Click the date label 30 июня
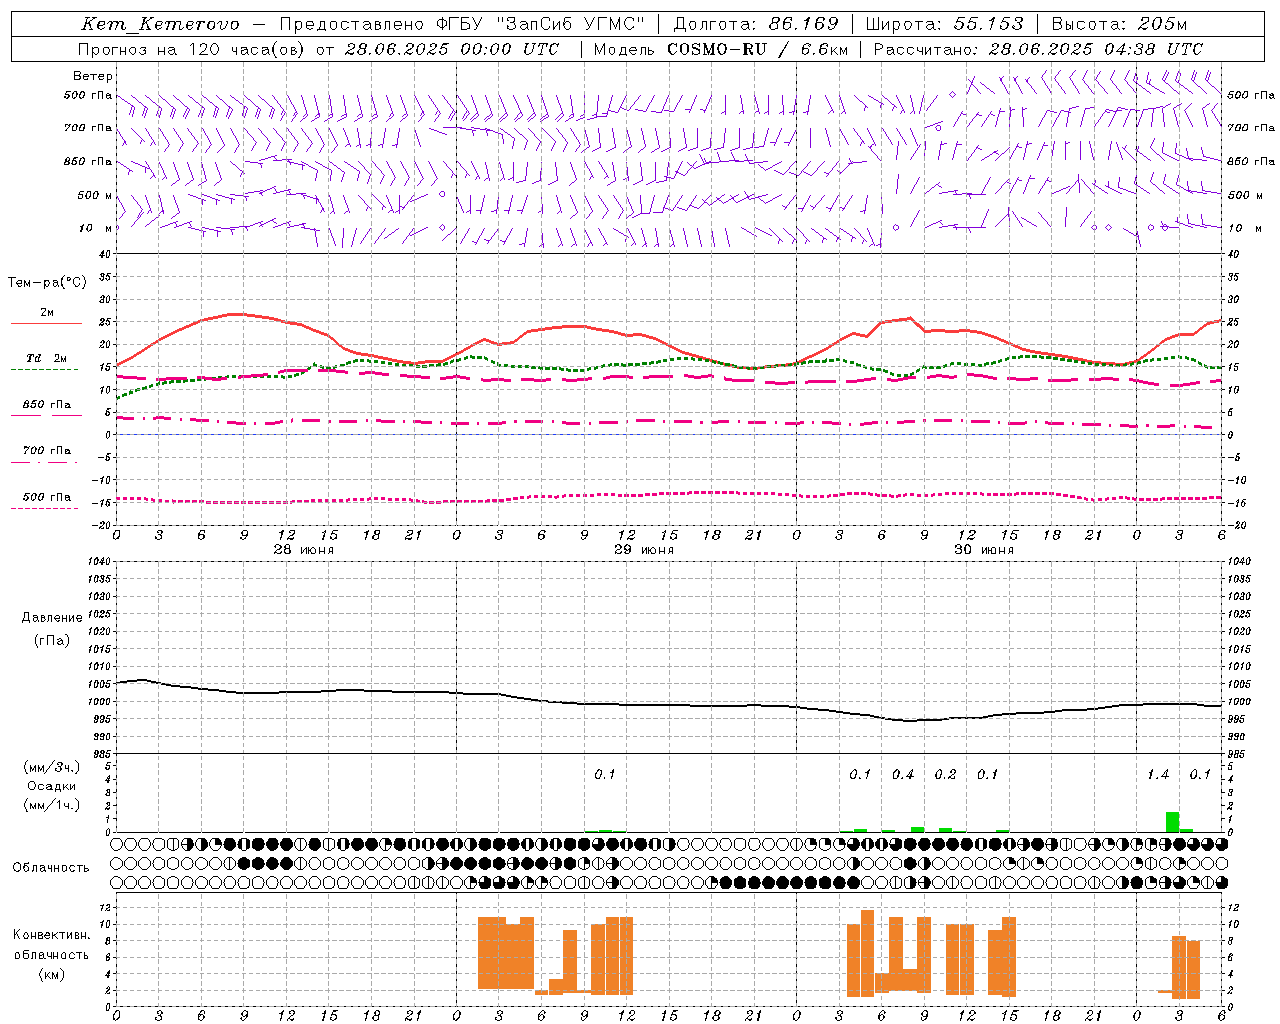 pos(984,550)
